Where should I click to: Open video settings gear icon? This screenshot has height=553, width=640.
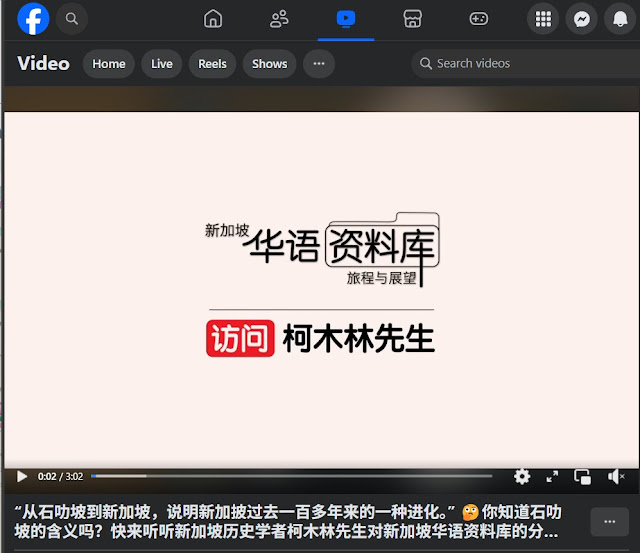(522, 476)
